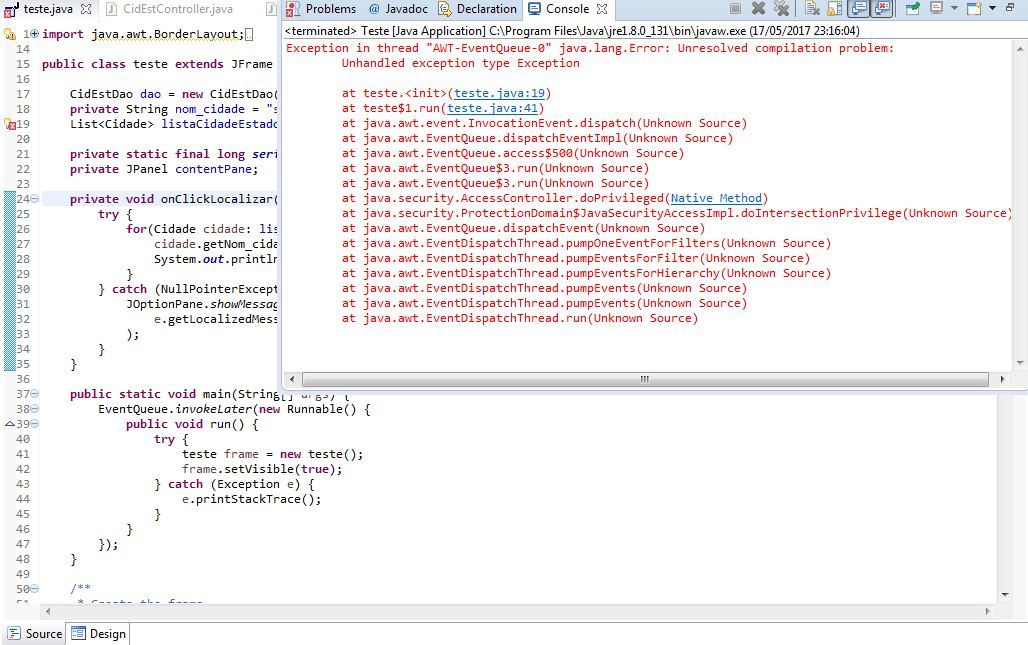The width and height of the screenshot is (1028, 645).
Task: Toggle the console Scroll Lock
Action: pos(835,9)
